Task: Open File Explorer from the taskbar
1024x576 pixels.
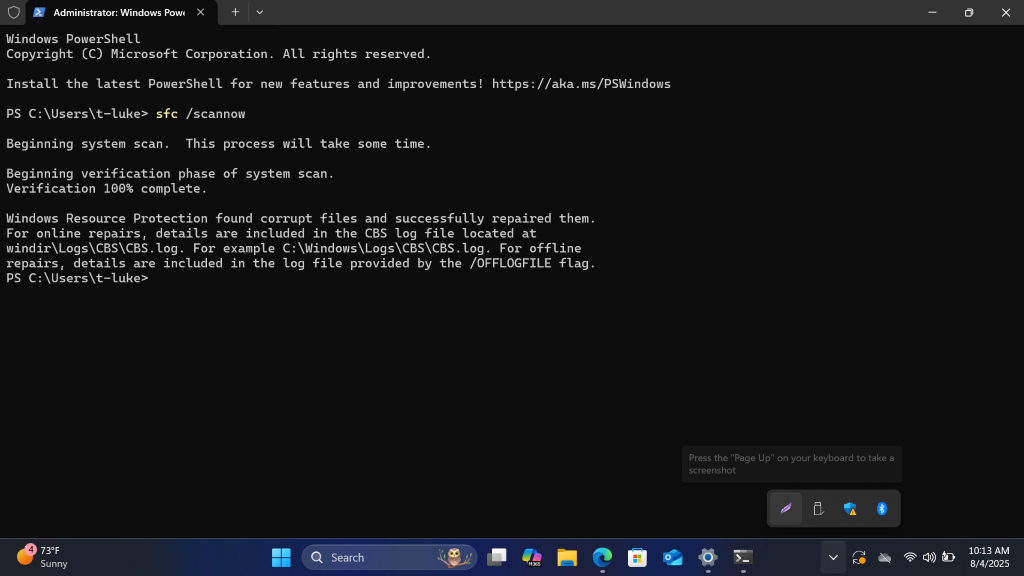Action: pos(566,557)
